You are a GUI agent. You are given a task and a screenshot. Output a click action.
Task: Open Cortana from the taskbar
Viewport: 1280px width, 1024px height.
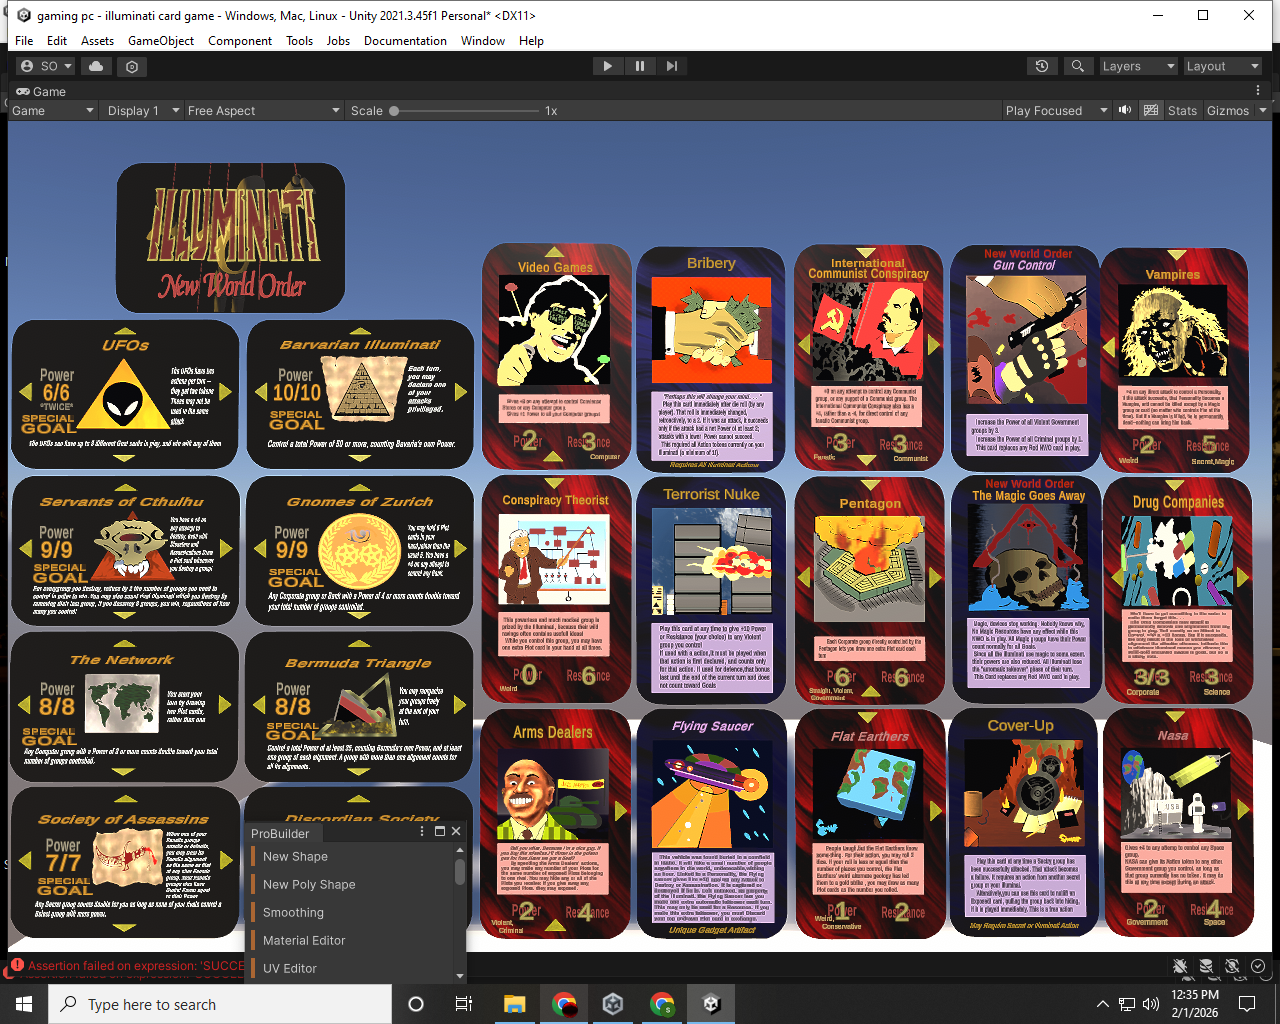coord(416,1004)
